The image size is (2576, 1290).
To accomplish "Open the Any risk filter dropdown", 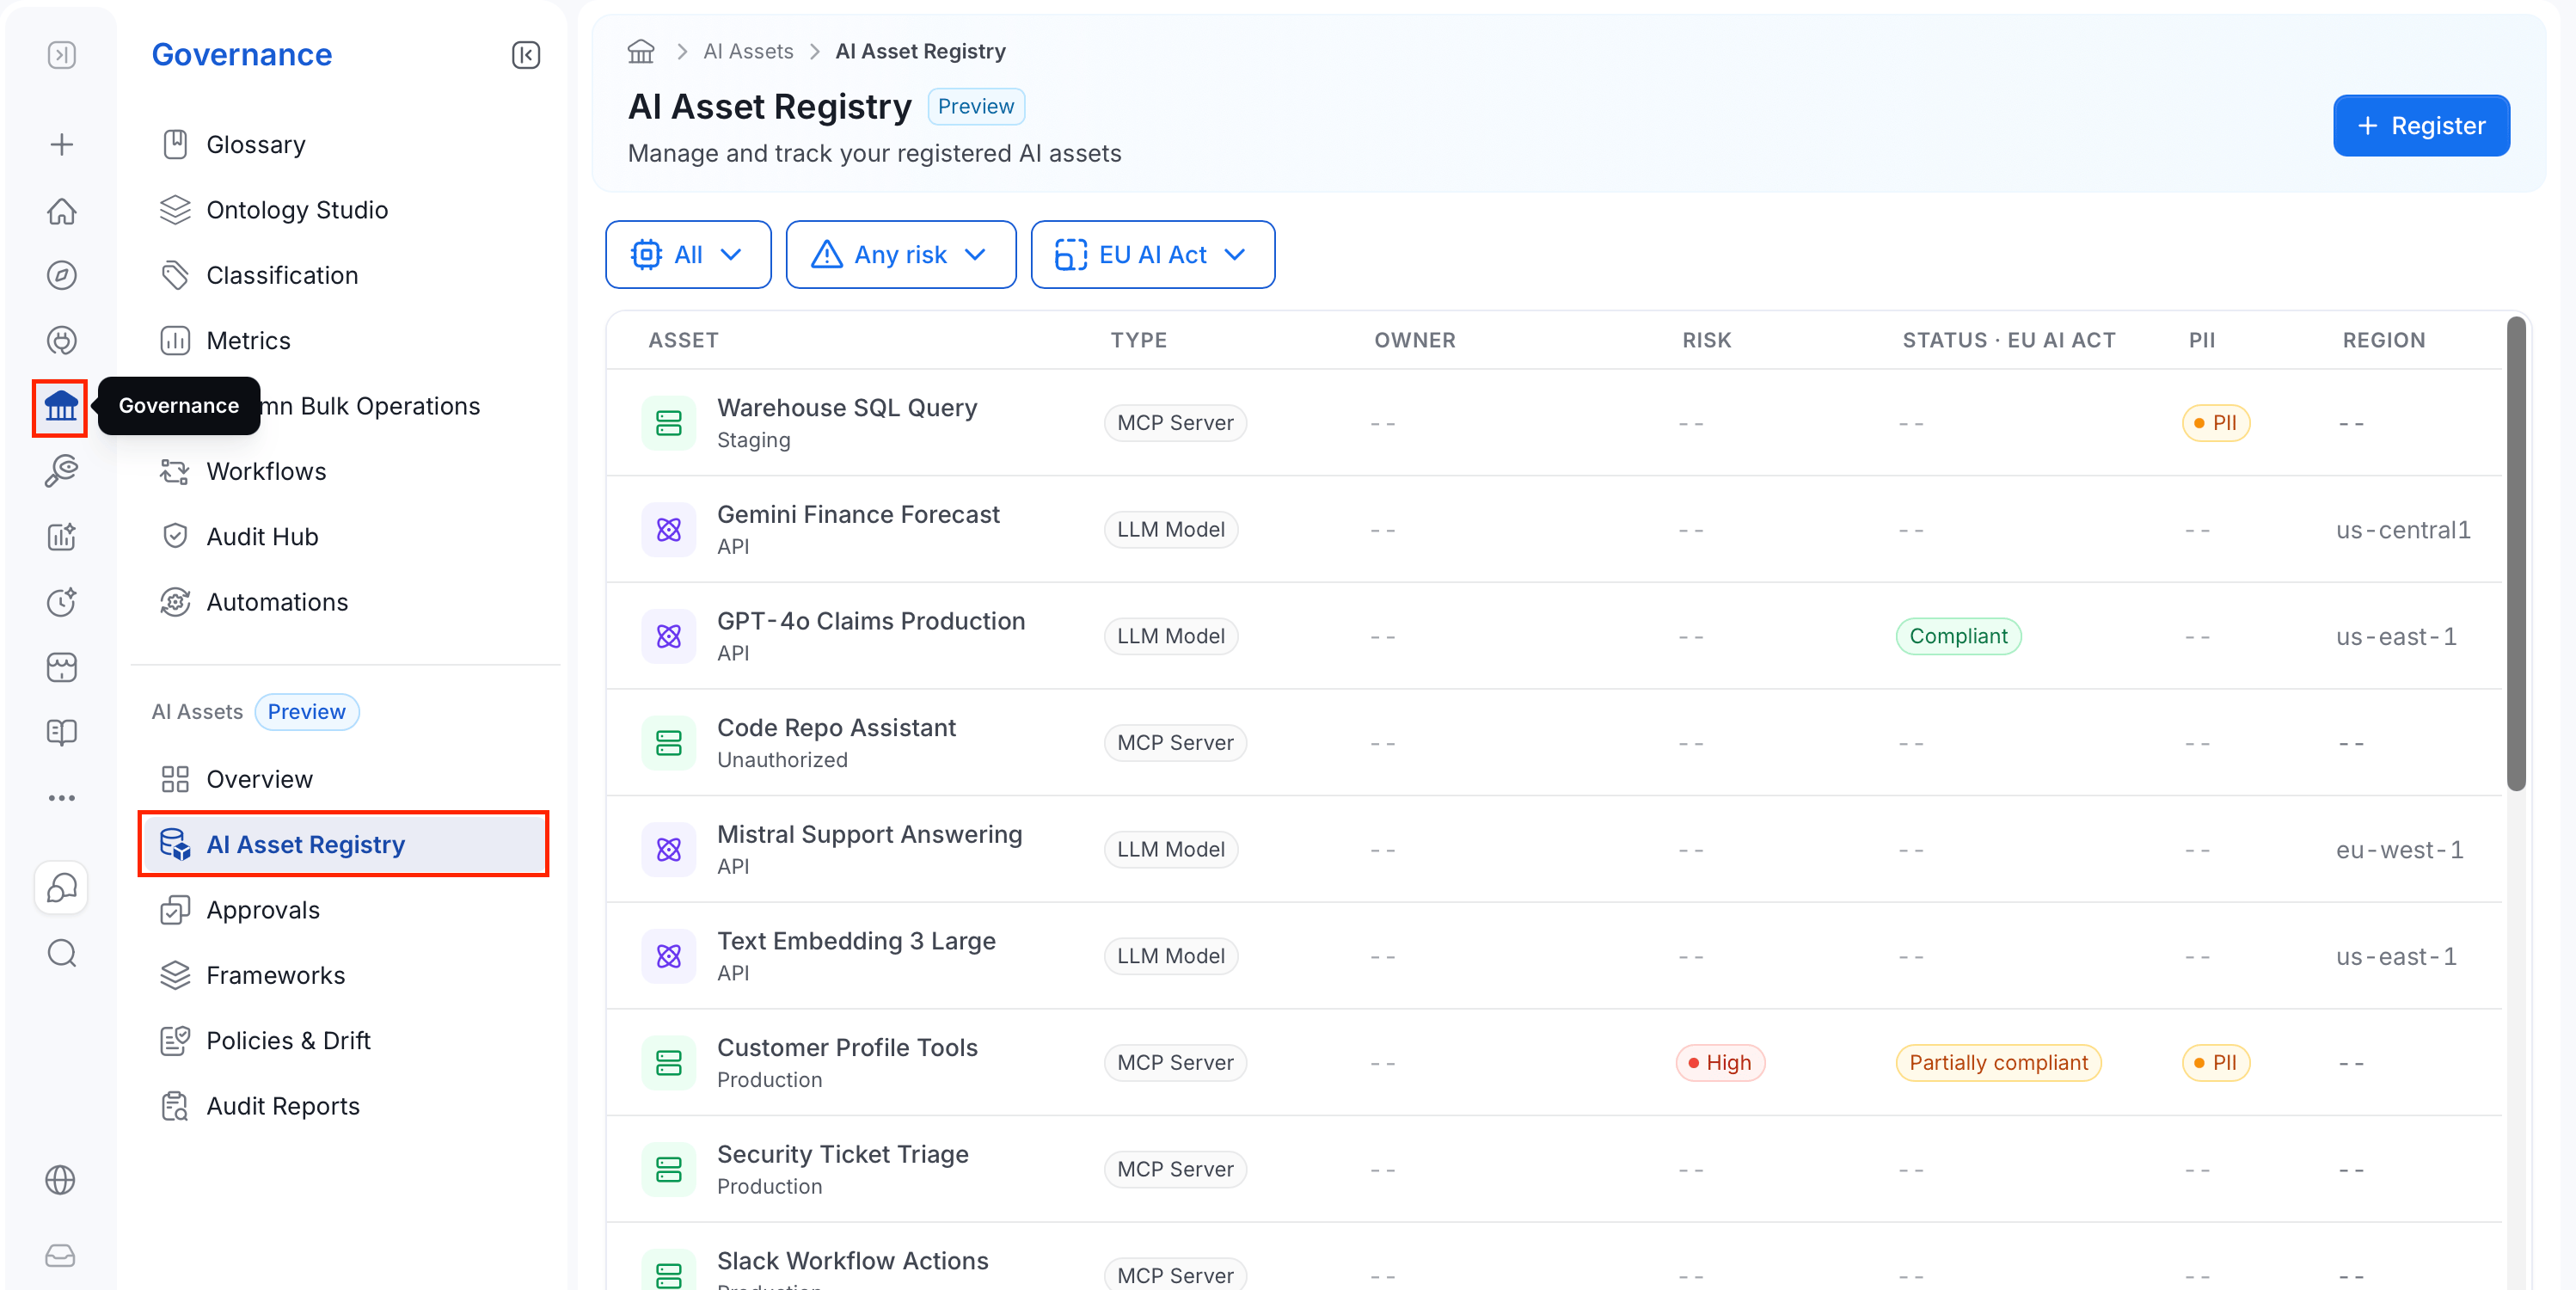I will (901, 255).
